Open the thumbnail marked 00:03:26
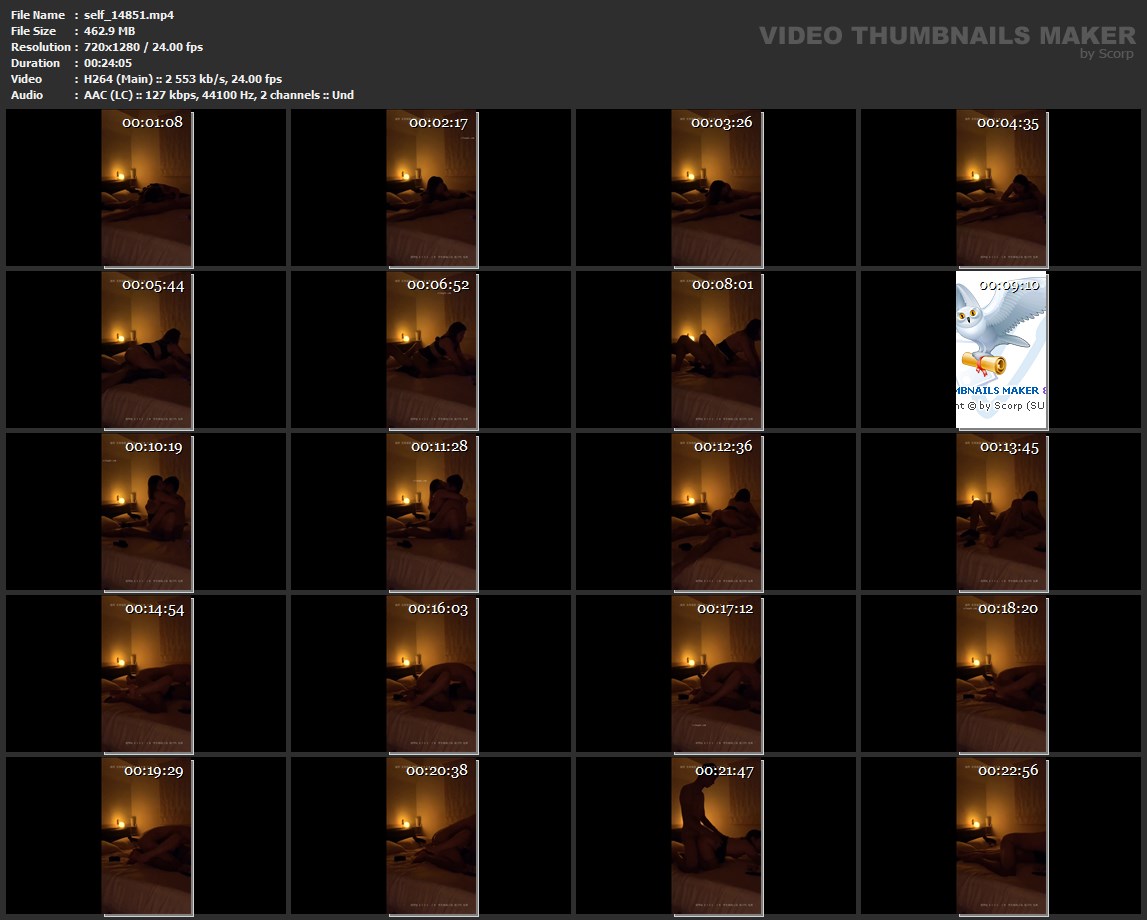This screenshot has width=1147, height=920. [716, 188]
